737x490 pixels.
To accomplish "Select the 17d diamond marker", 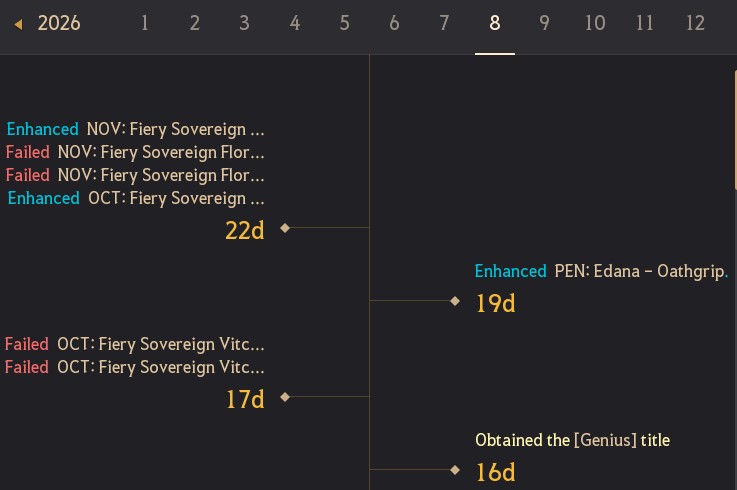I will pyautogui.click(x=285, y=397).
